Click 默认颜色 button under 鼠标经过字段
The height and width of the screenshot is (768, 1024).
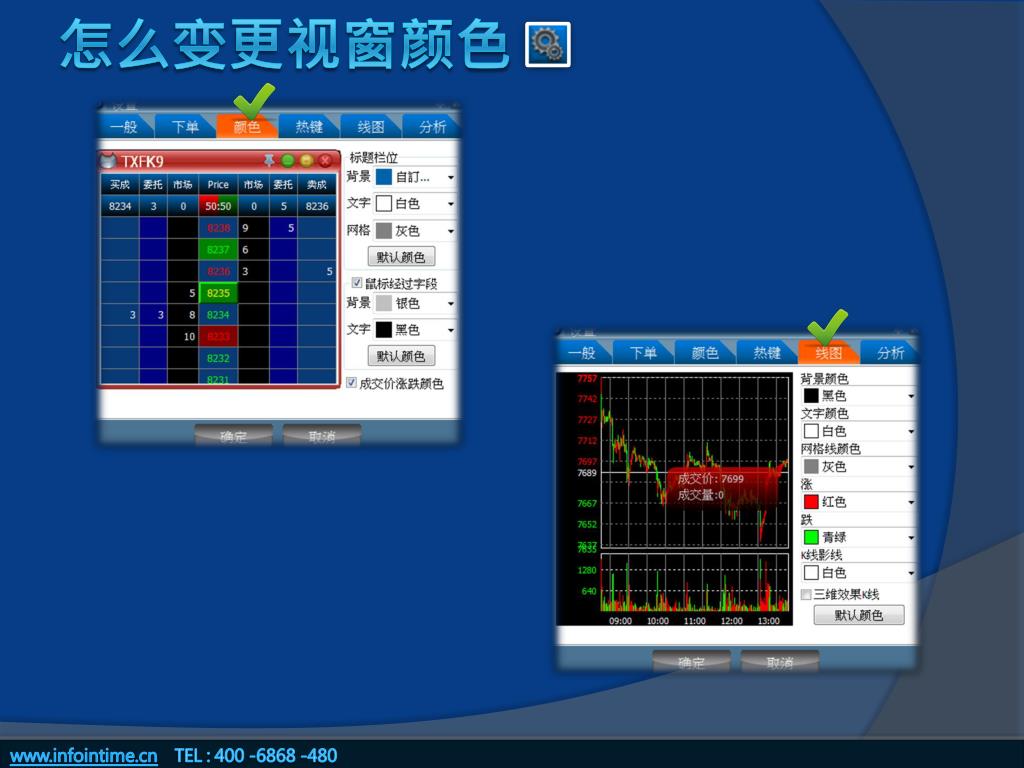click(x=401, y=356)
